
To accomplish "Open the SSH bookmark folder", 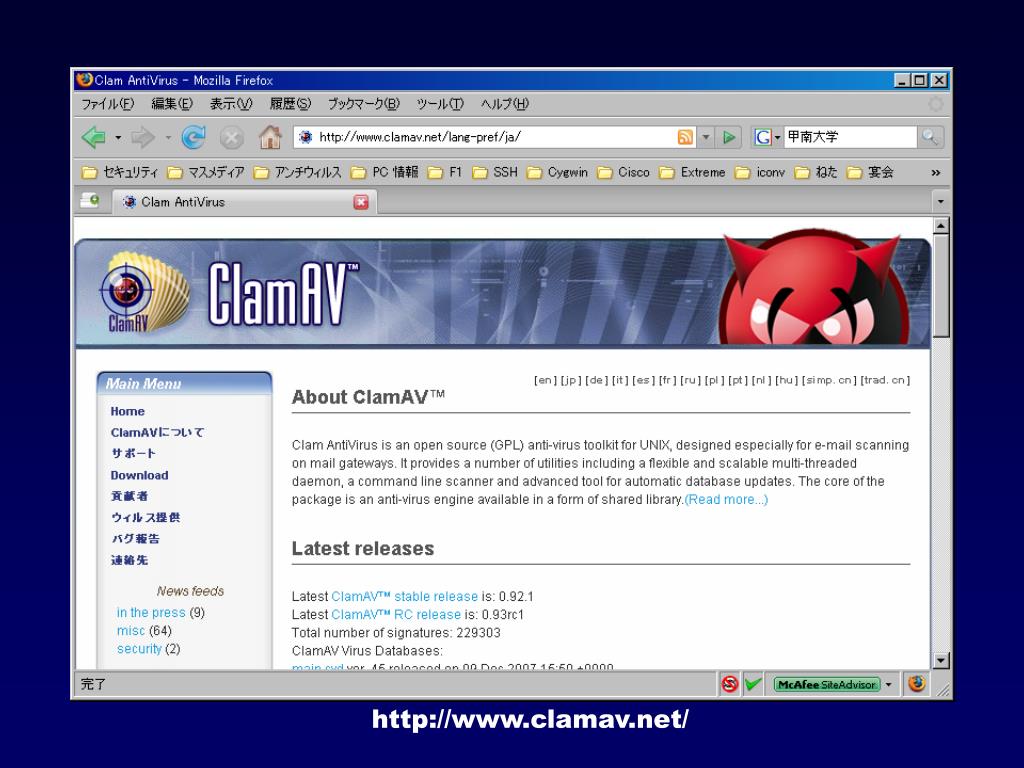I will [x=495, y=172].
